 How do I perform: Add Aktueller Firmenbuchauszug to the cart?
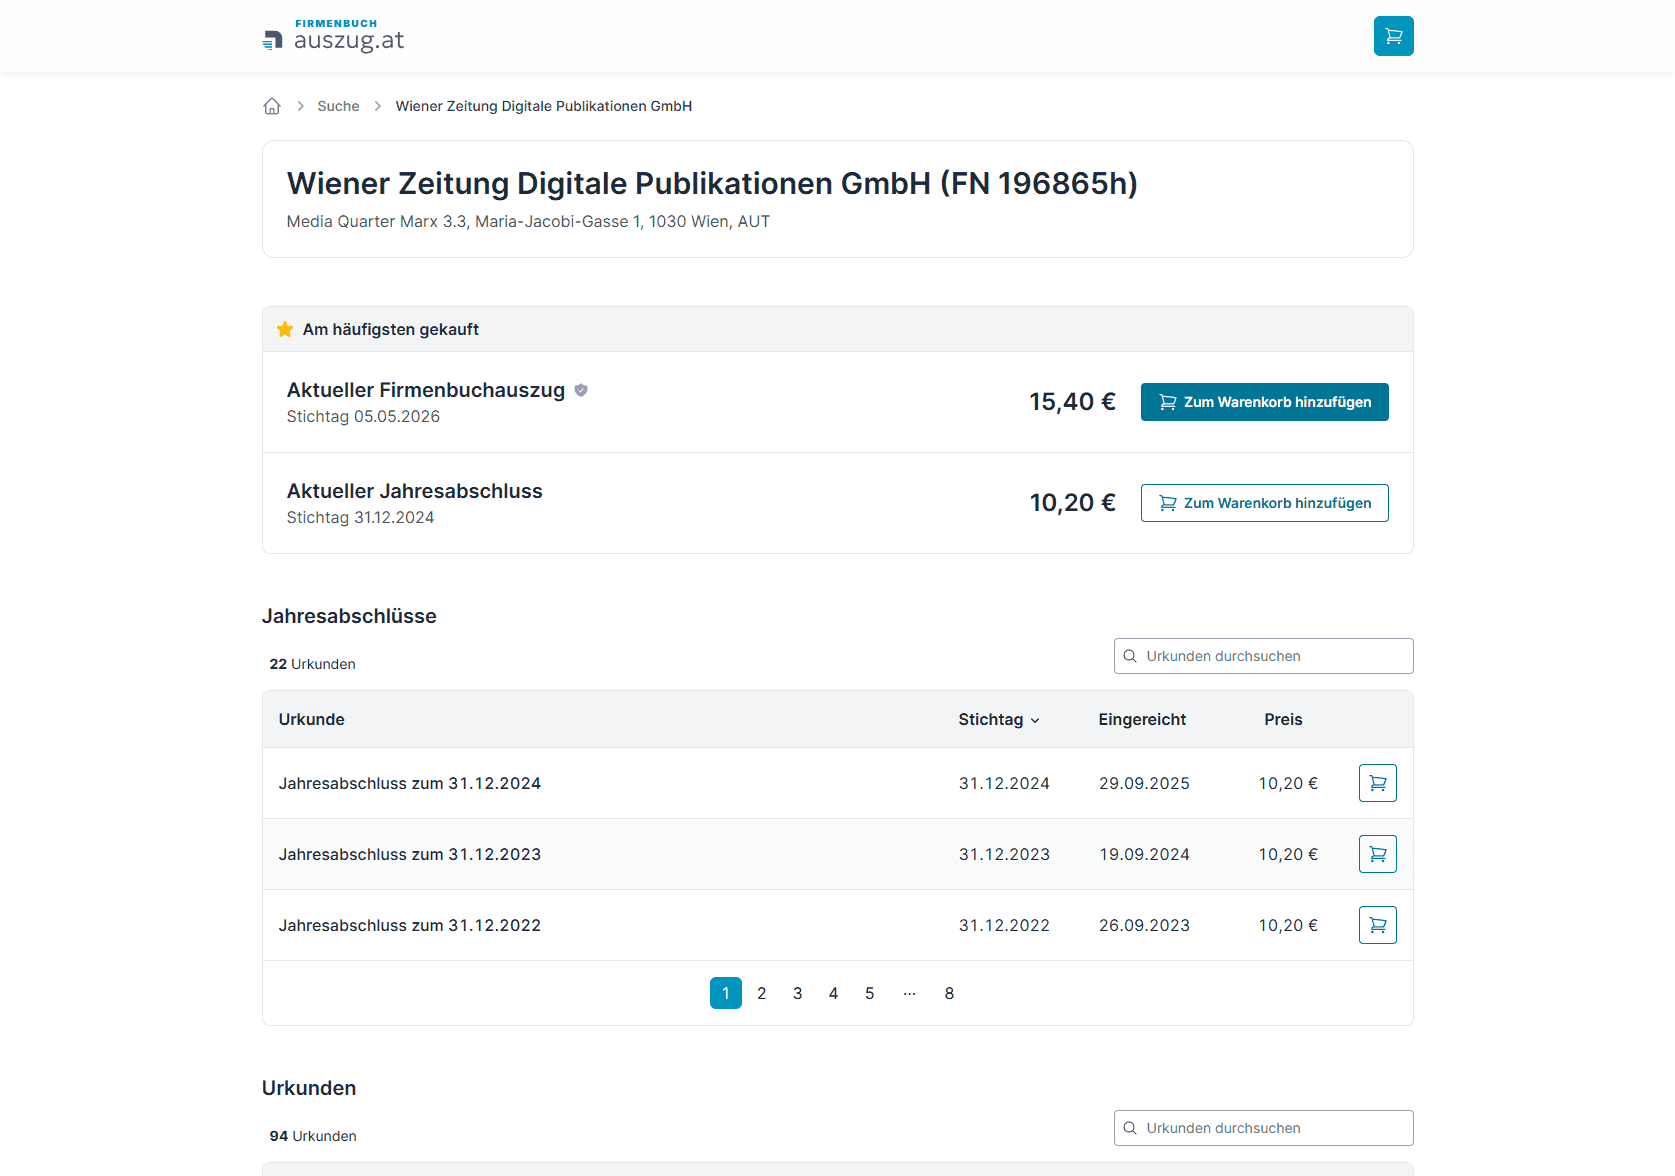[1264, 402]
